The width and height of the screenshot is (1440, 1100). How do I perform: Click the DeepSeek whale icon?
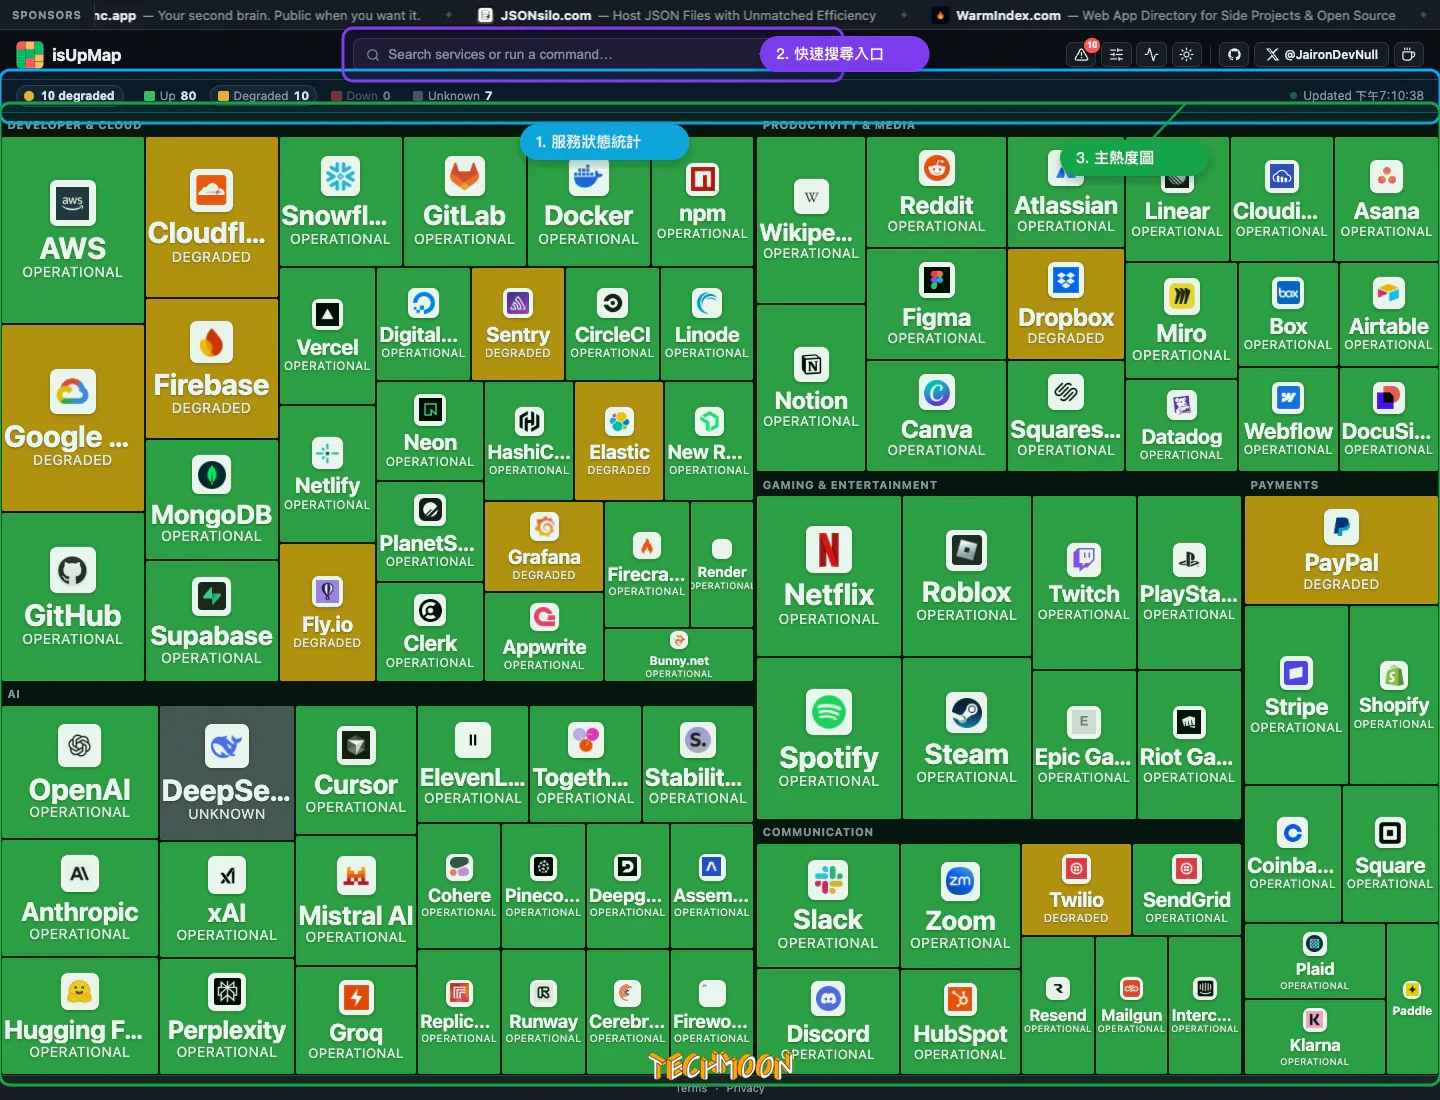(227, 746)
